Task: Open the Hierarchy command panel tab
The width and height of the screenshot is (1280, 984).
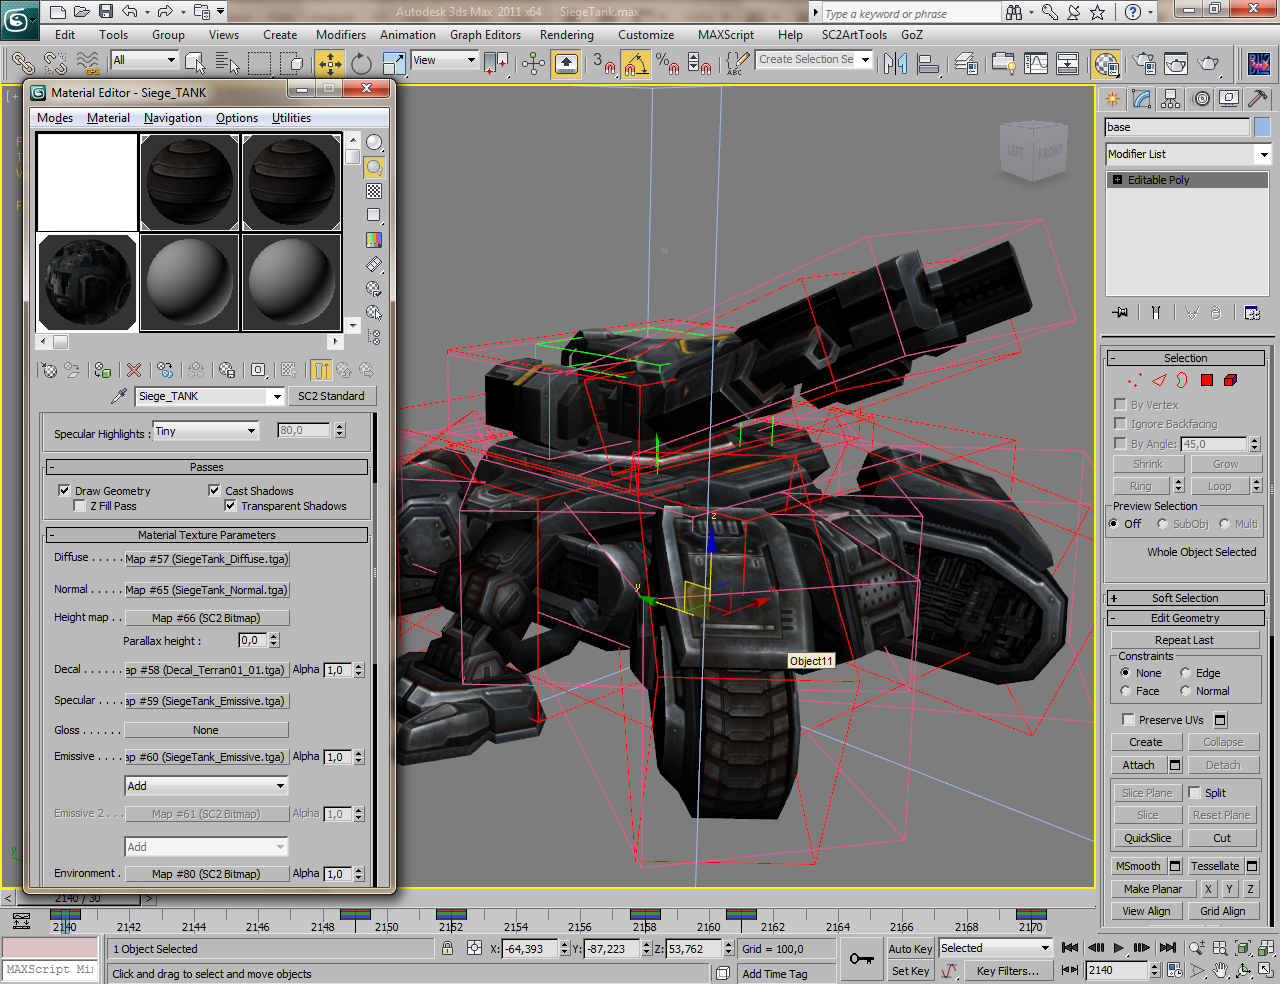Action: pos(1171,99)
